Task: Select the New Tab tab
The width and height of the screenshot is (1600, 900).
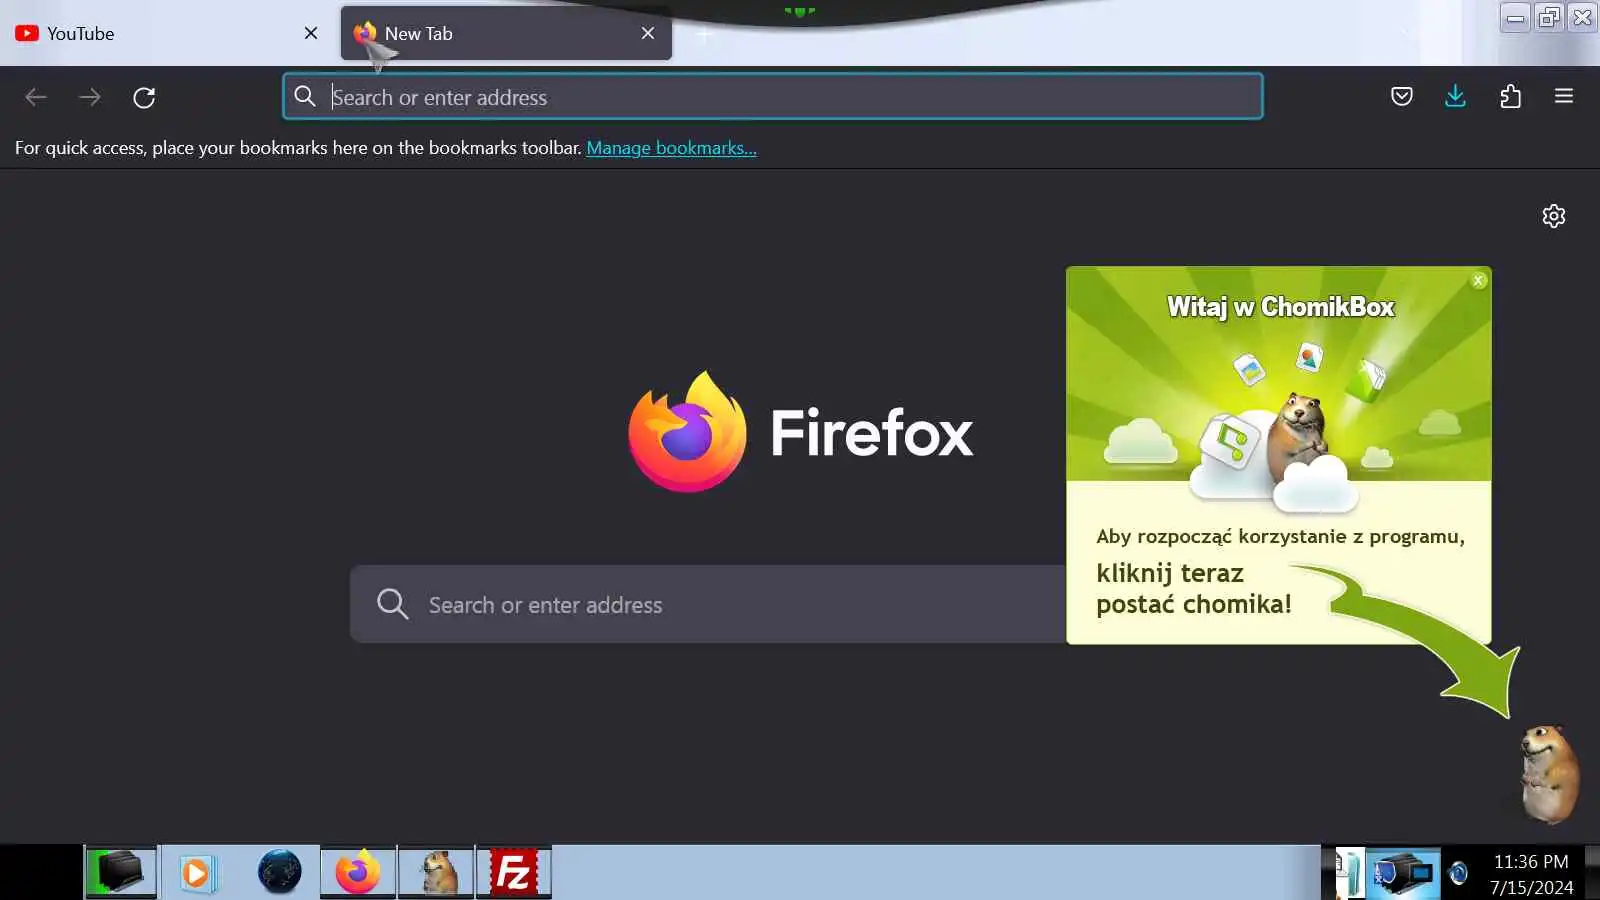Action: pyautogui.click(x=506, y=33)
